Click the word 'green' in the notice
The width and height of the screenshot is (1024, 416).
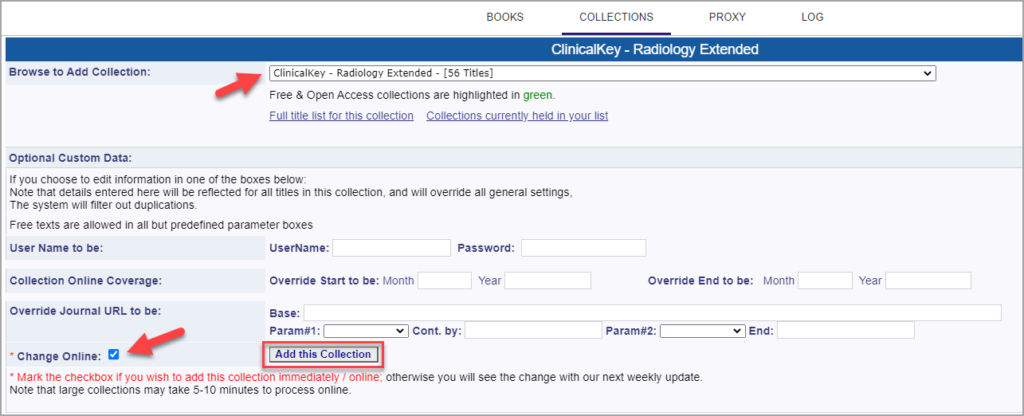(537, 95)
